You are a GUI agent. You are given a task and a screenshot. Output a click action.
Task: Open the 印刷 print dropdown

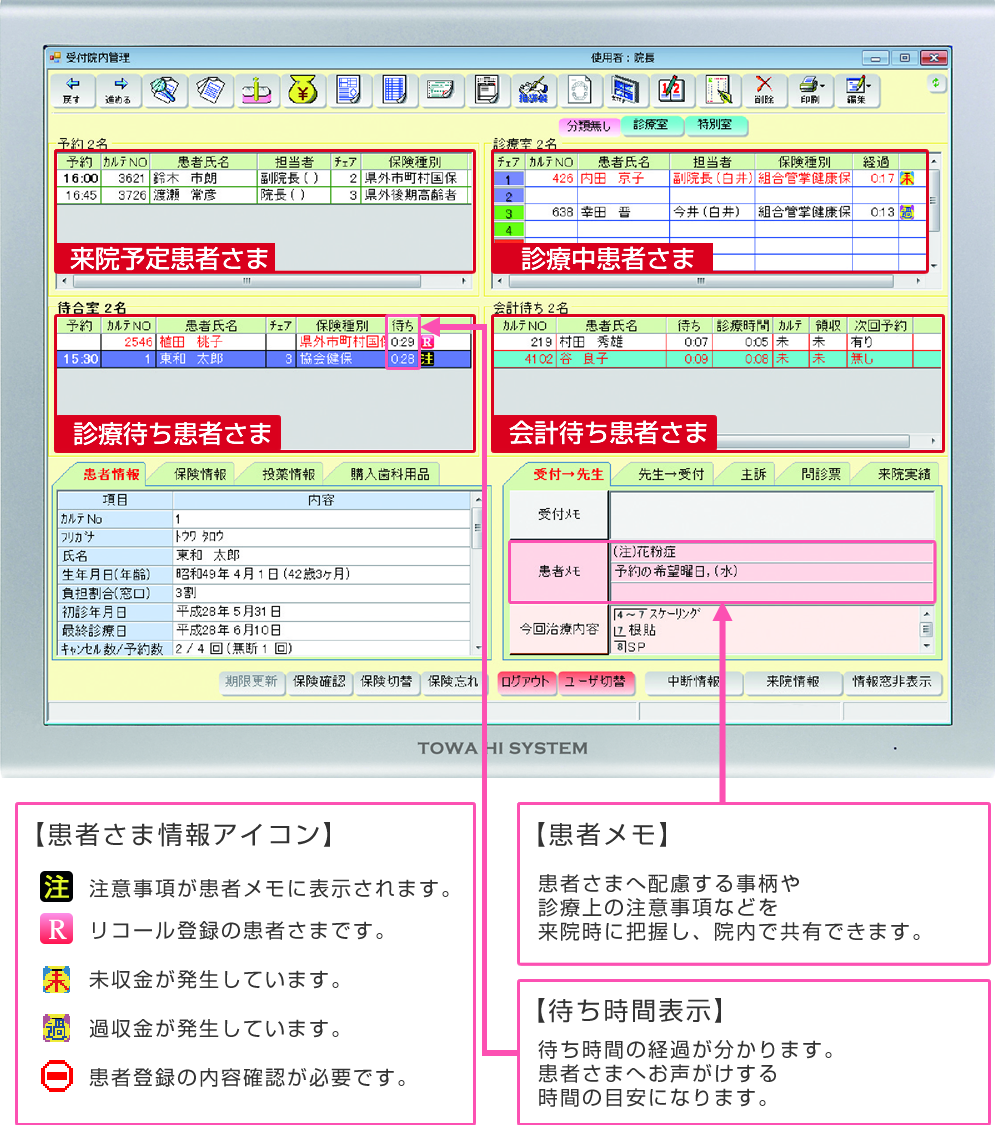(x=811, y=90)
